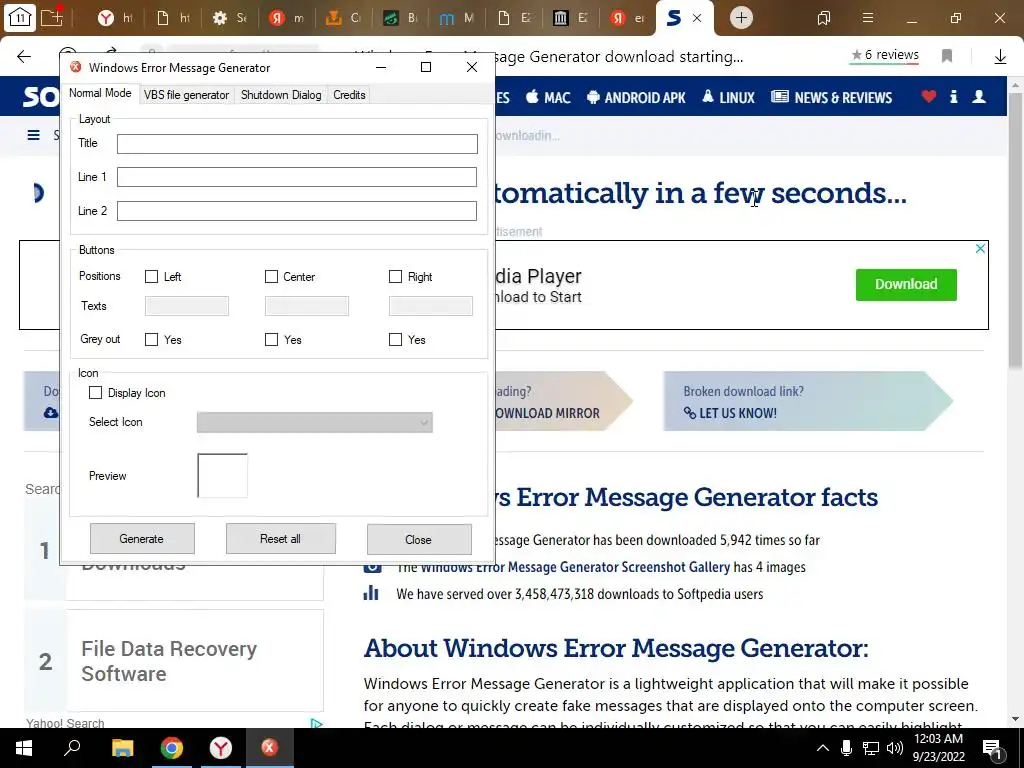Click the green Download ad button
1024x768 pixels.
click(906, 285)
